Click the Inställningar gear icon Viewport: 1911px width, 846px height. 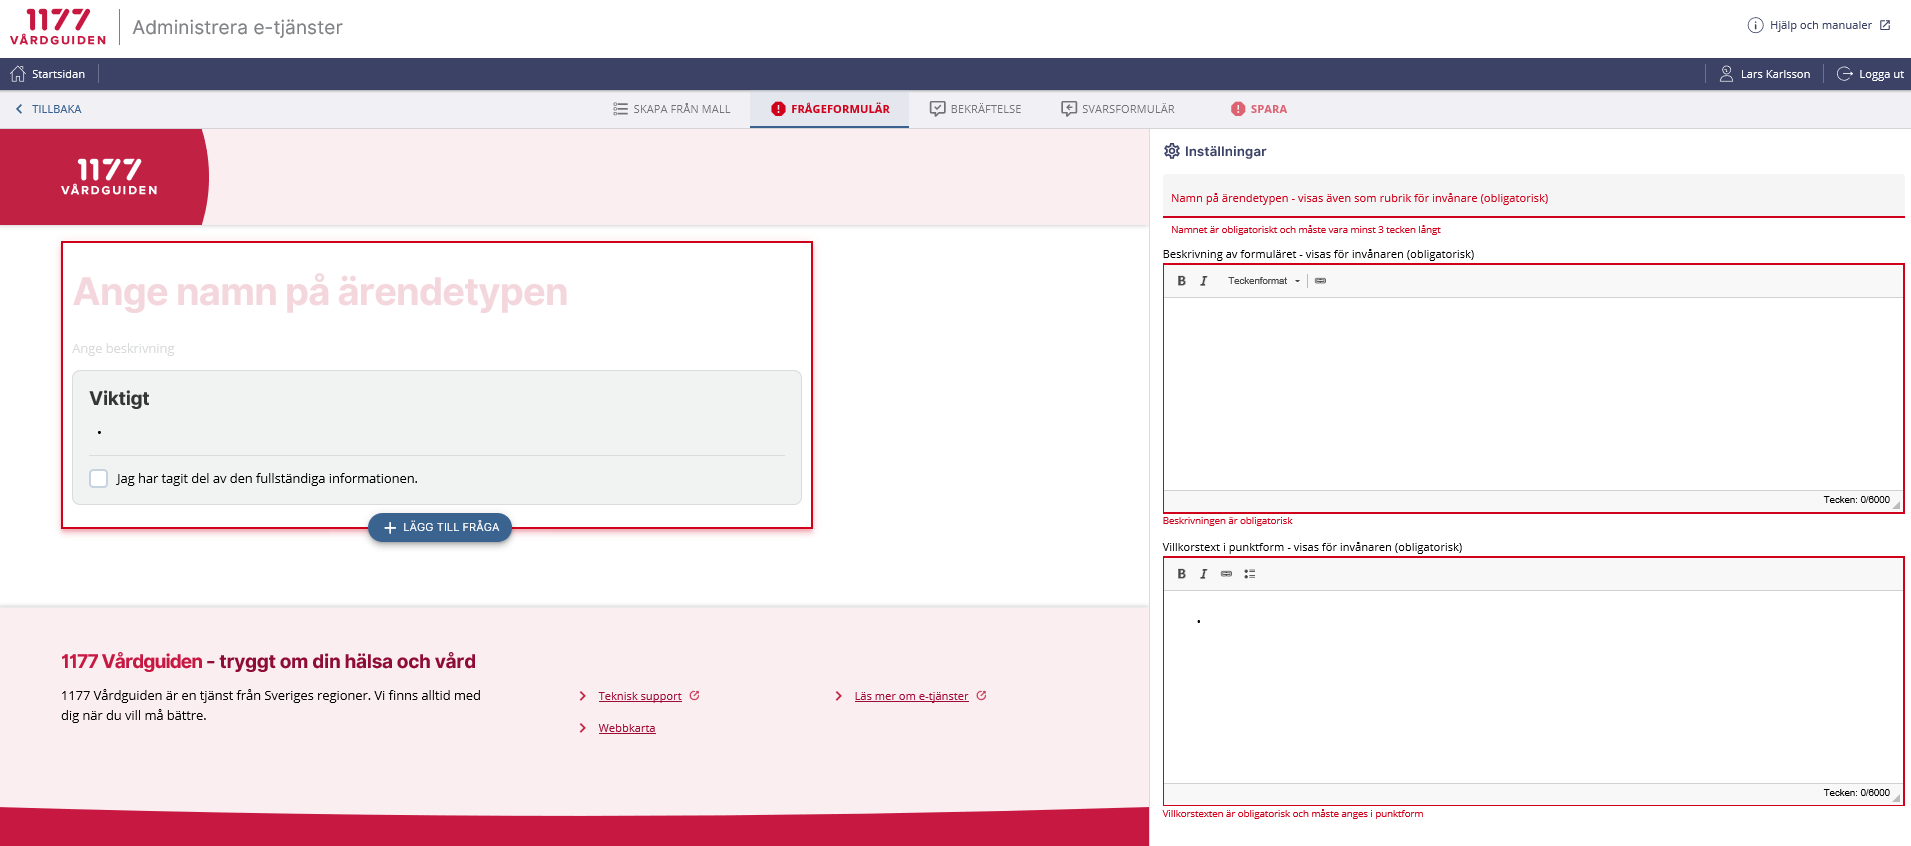pos(1171,151)
